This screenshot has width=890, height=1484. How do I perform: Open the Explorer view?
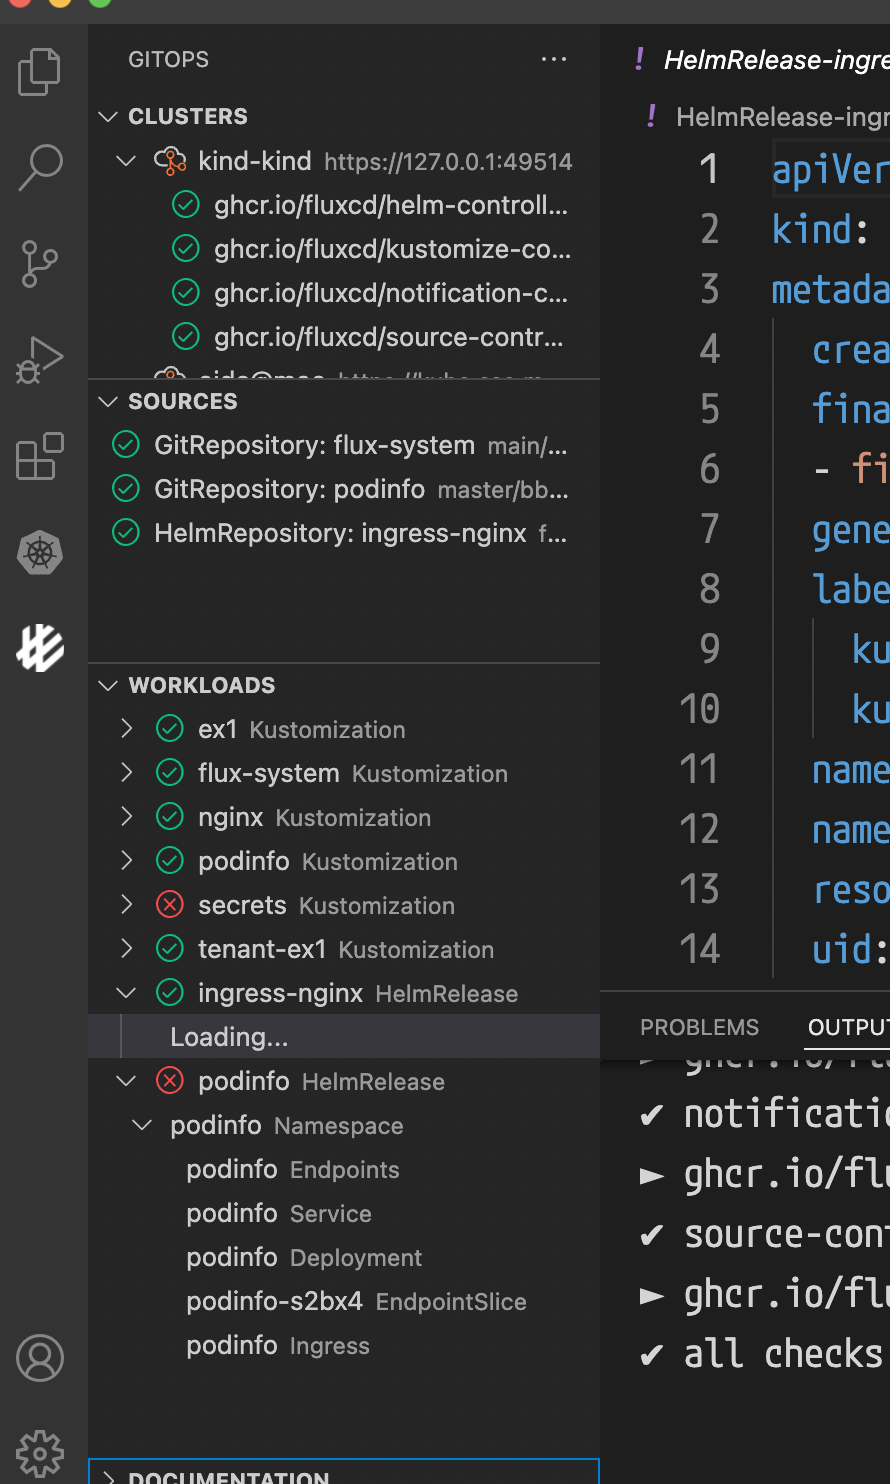[38, 71]
